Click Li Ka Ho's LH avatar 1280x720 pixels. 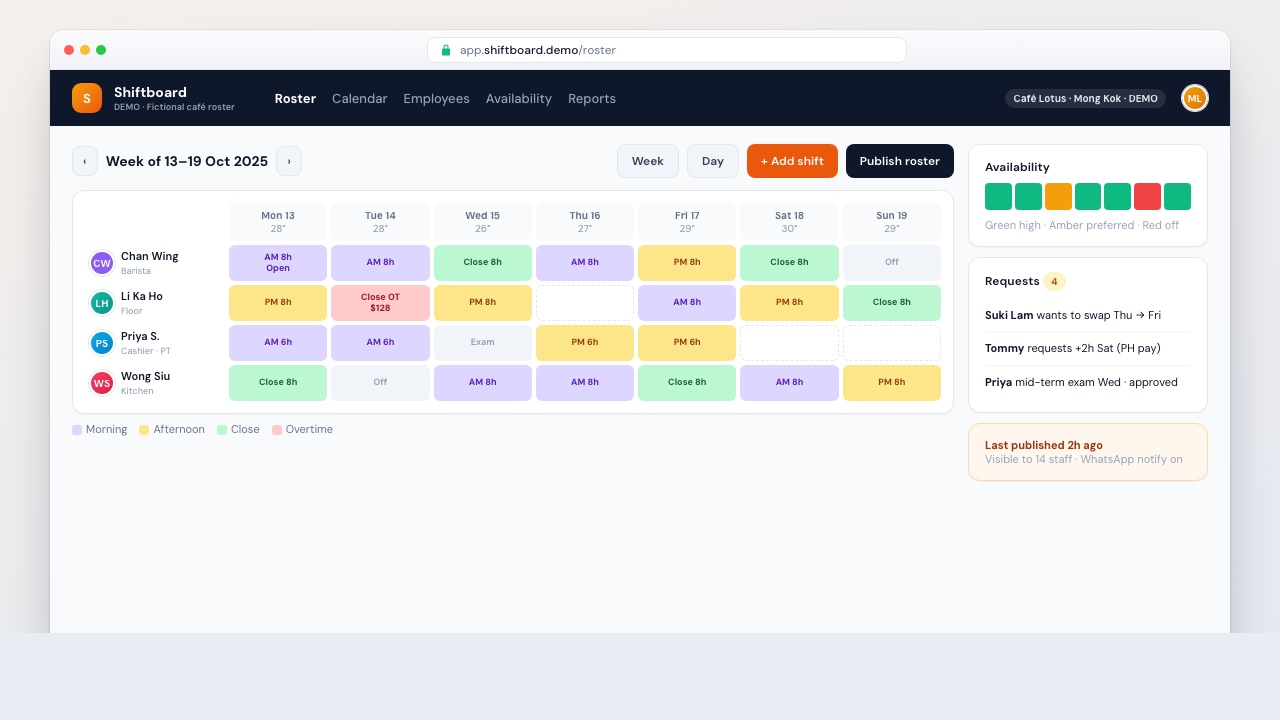102,303
